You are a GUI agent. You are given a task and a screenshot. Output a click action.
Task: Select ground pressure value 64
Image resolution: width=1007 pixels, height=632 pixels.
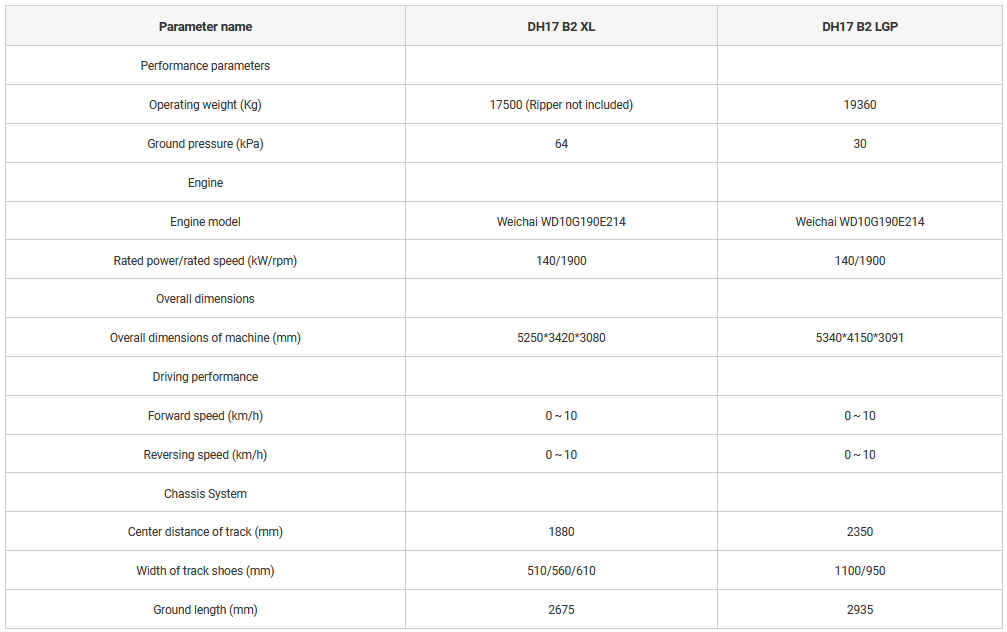click(561, 144)
